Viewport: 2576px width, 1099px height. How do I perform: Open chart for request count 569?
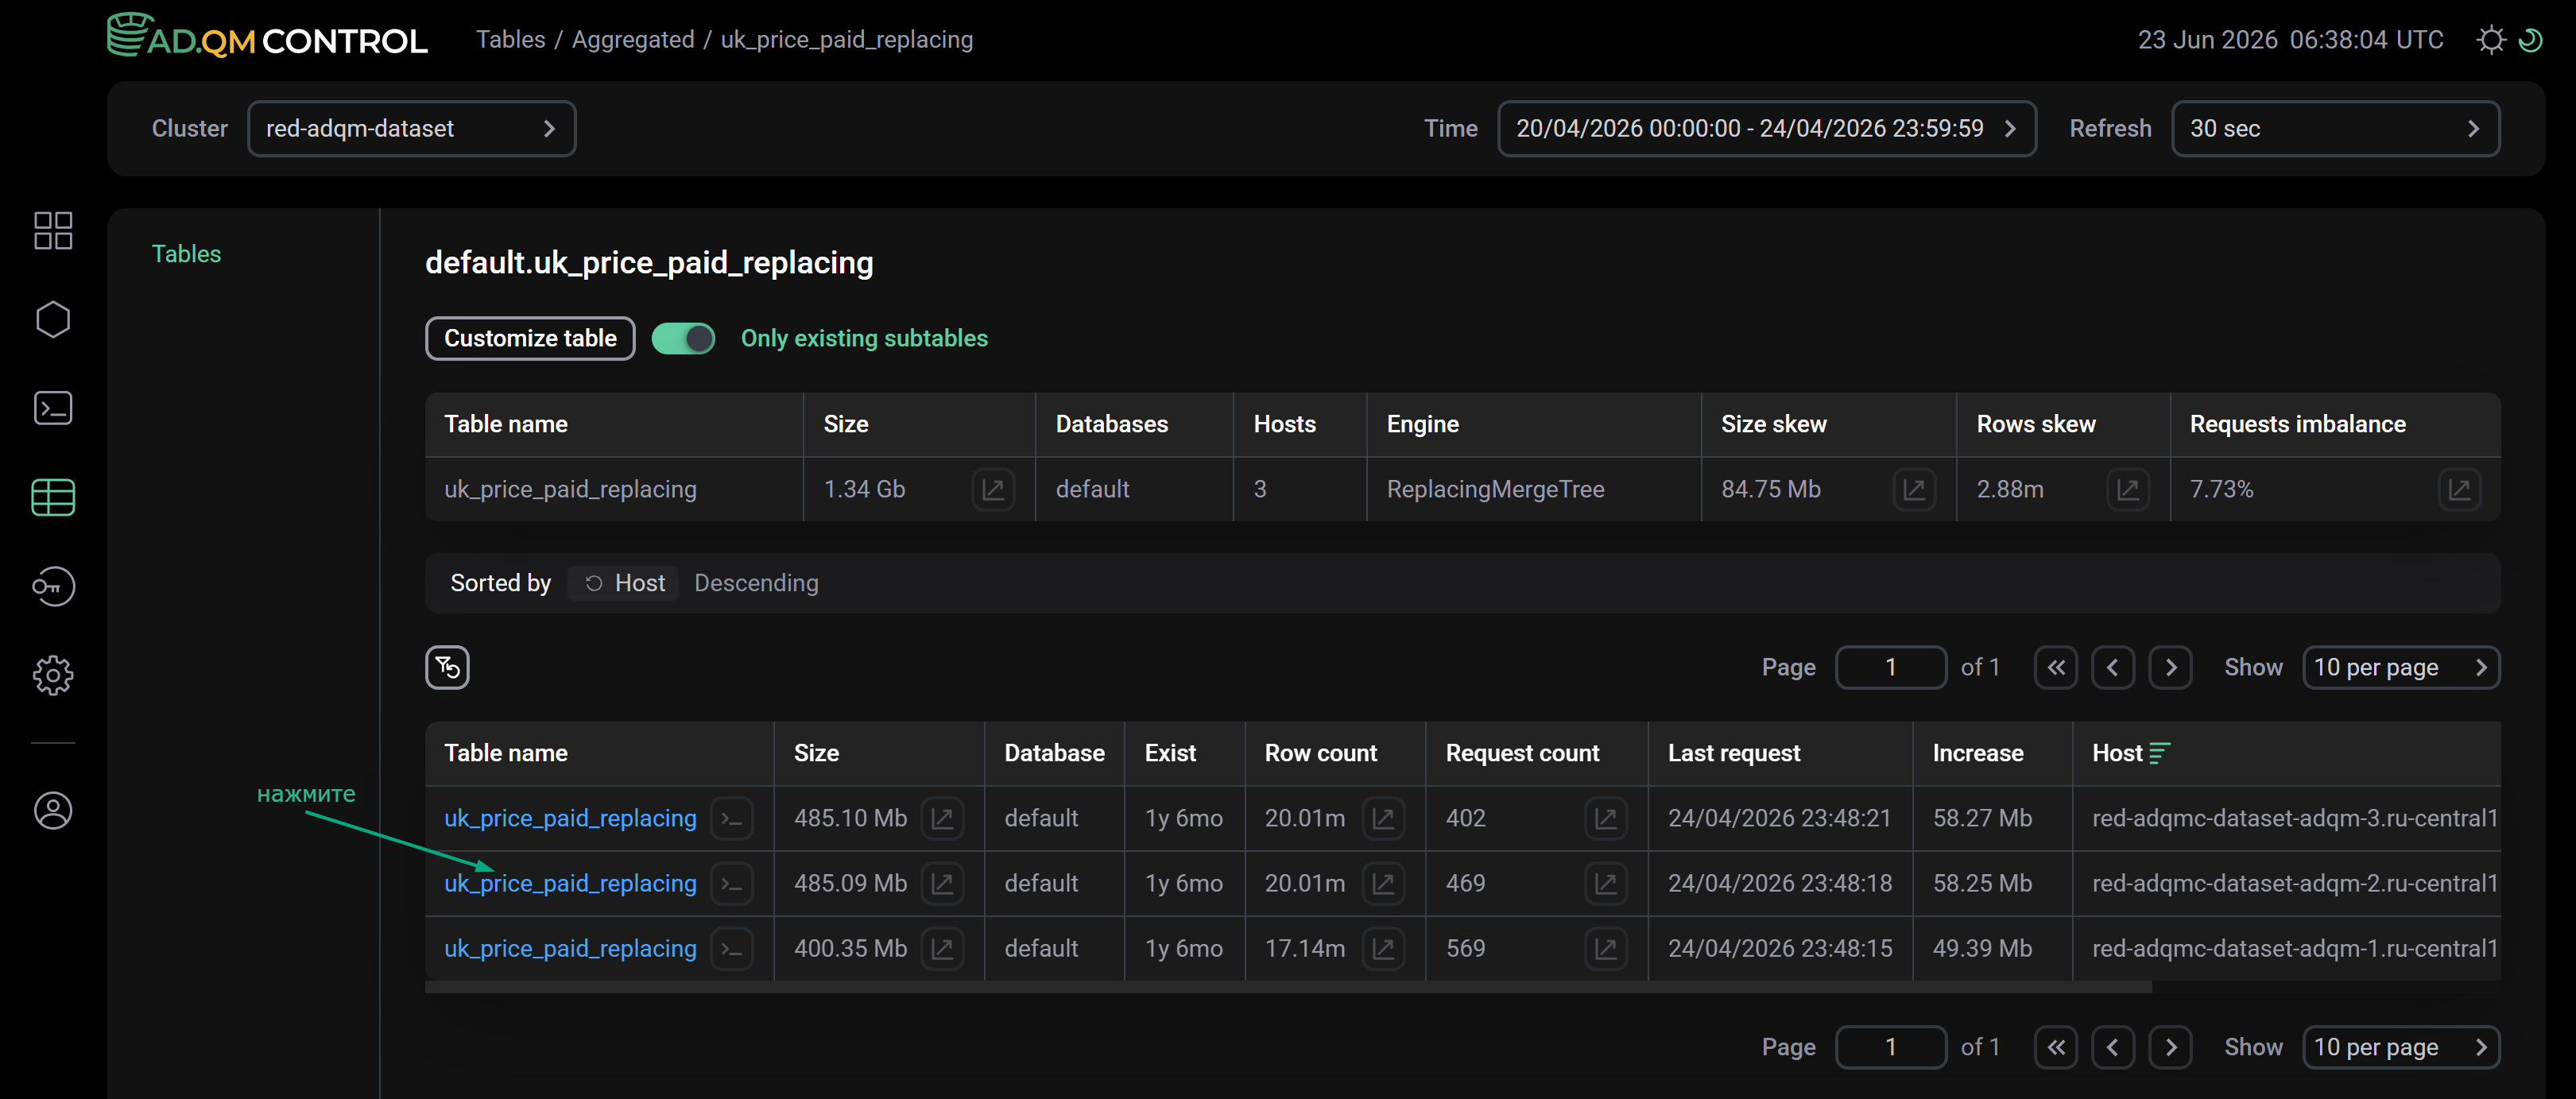pos(1606,948)
